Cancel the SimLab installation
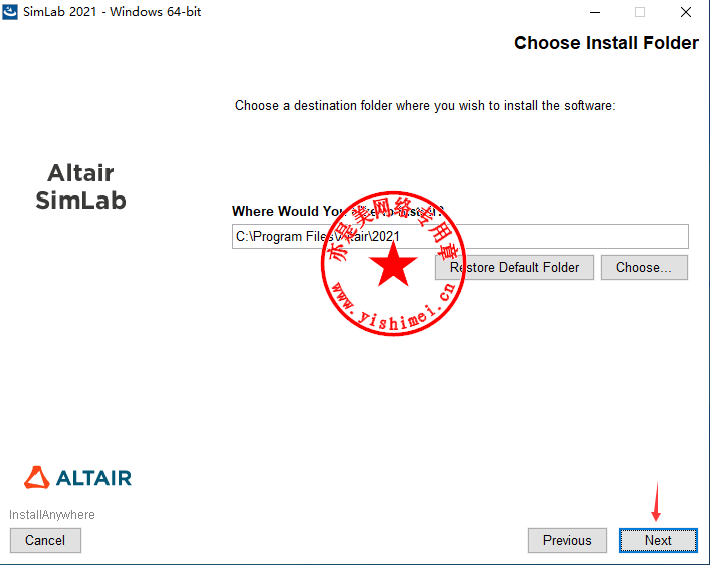Image resolution: width=710 pixels, height=565 pixels. coord(45,540)
